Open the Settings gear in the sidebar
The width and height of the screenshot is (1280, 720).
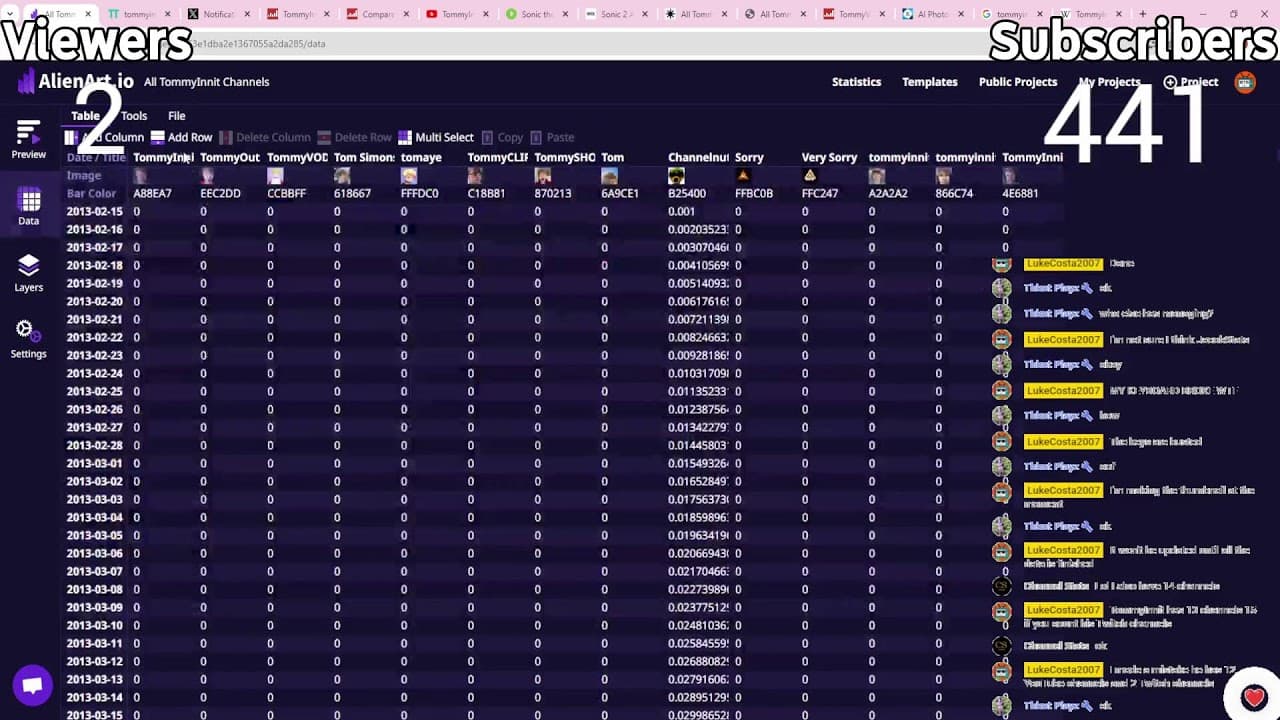click(28, 339)
